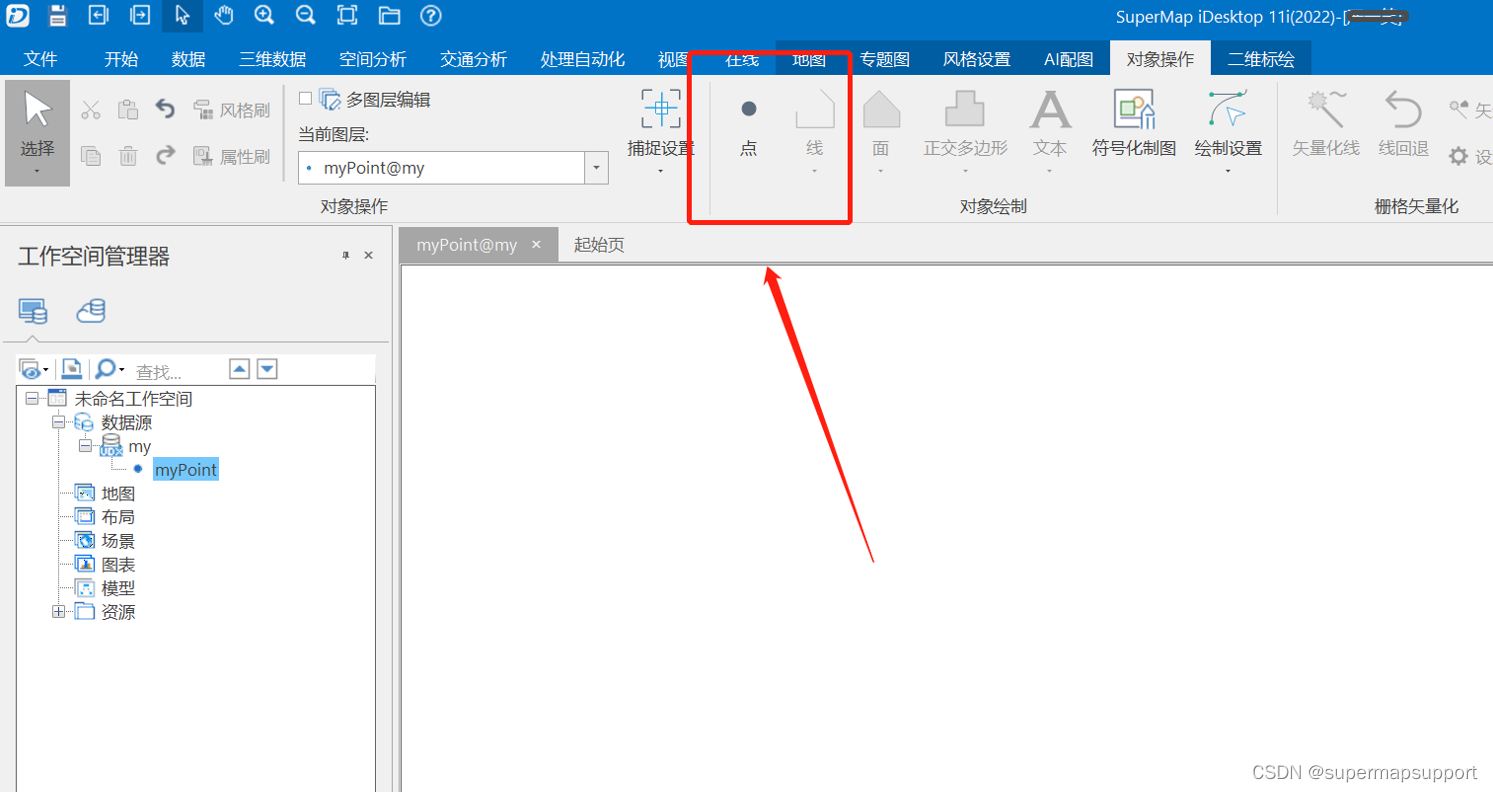Collapse the 未命名工作空间 tree node
The height and width of the screenshot is (792, 1493).
(32, 398)
